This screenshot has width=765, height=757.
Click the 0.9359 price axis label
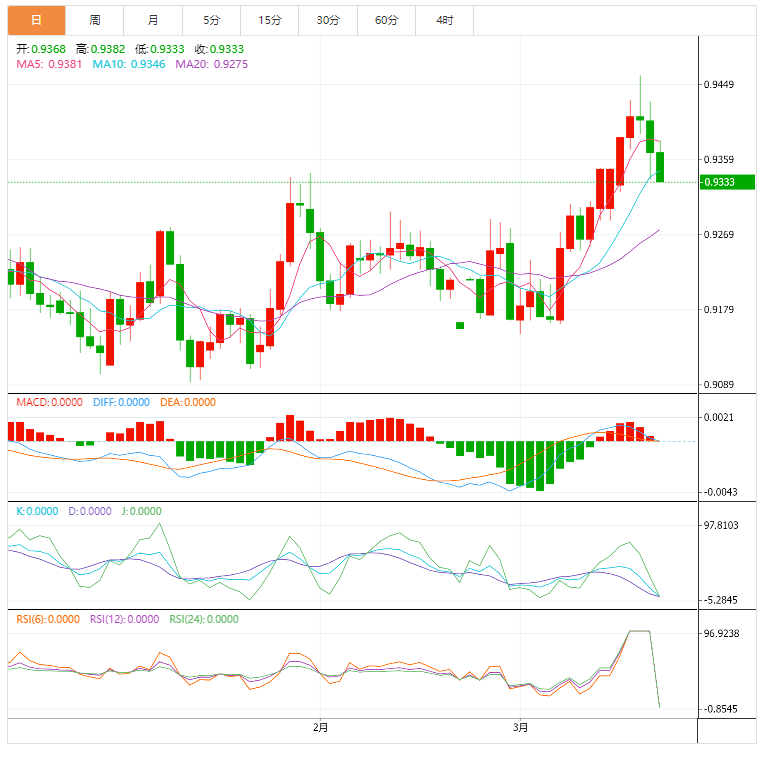pyautogui.click(x=719, y=159)
